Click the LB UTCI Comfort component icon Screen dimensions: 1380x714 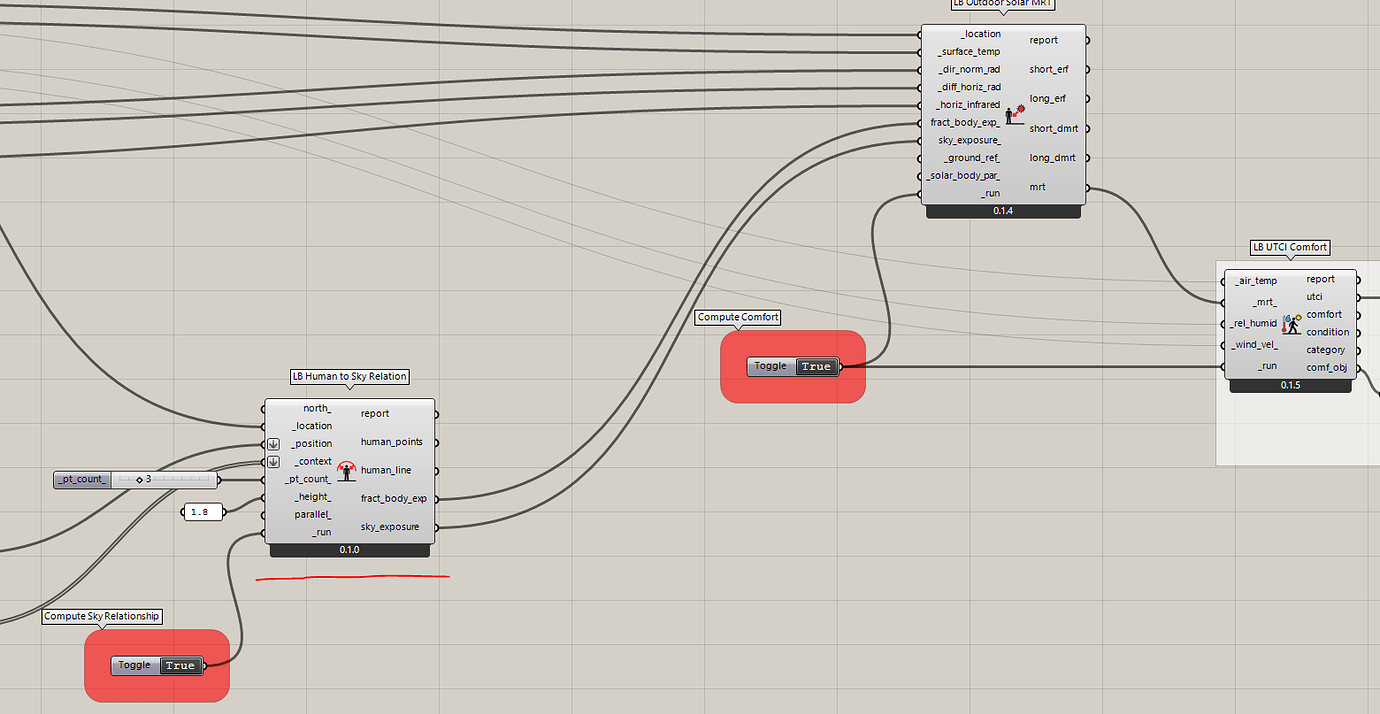tap(1292, 323)
